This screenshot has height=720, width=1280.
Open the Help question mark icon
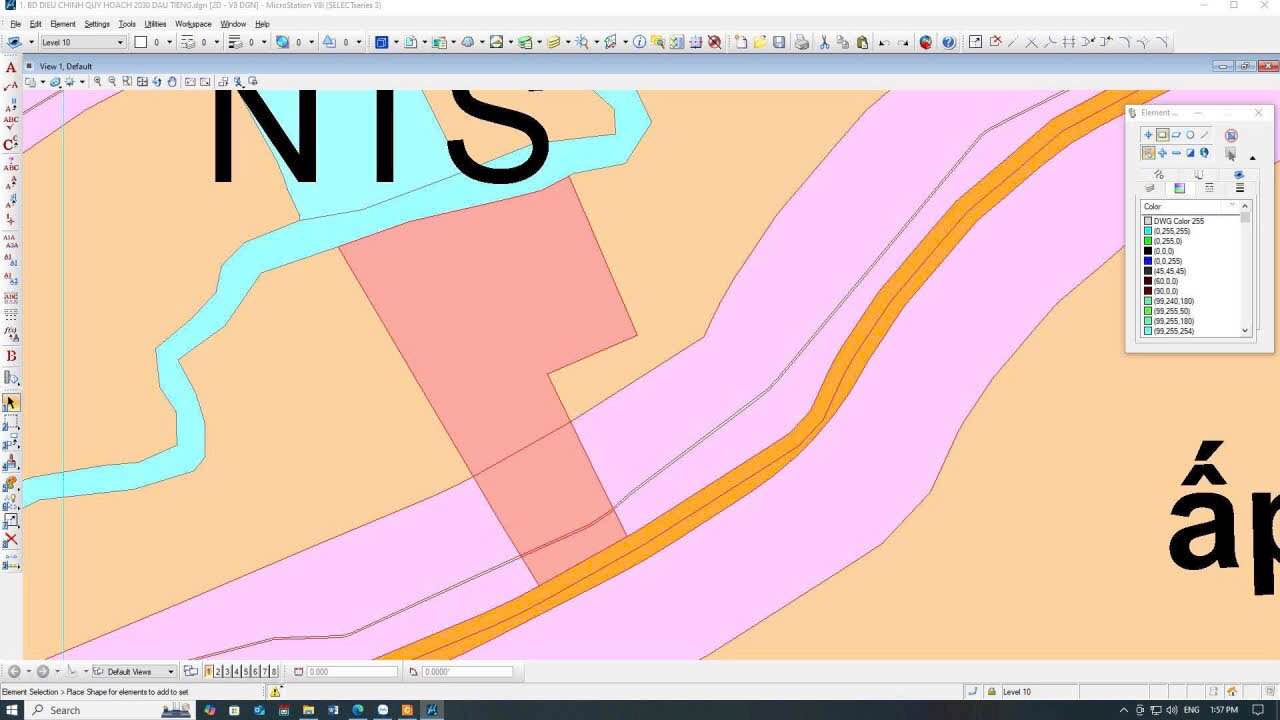(x=948, y=42)
